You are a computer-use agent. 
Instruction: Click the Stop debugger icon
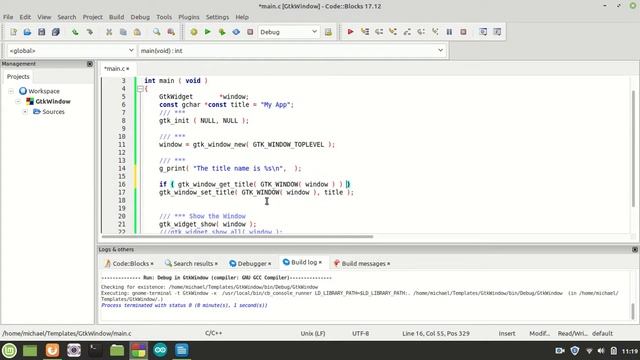click(463, 32)
